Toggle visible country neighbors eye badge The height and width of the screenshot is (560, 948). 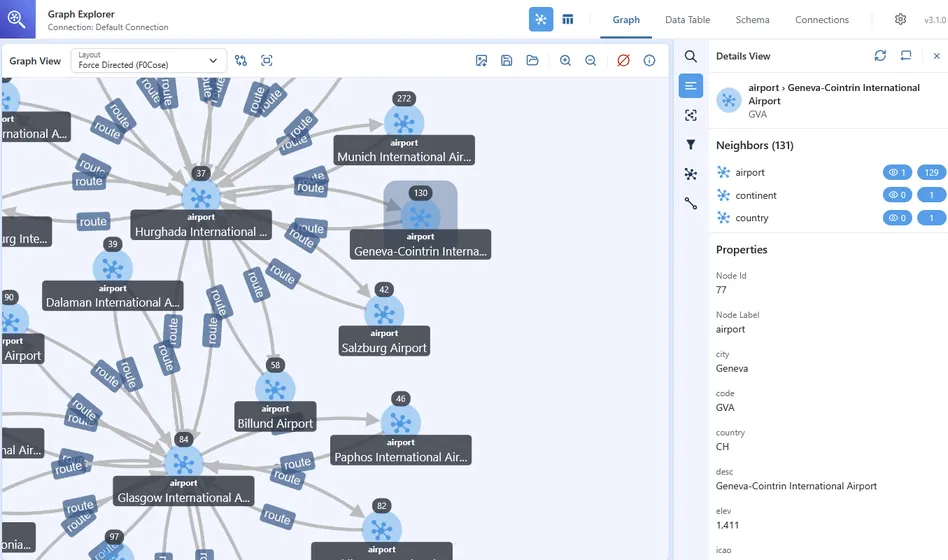[897, 218]
